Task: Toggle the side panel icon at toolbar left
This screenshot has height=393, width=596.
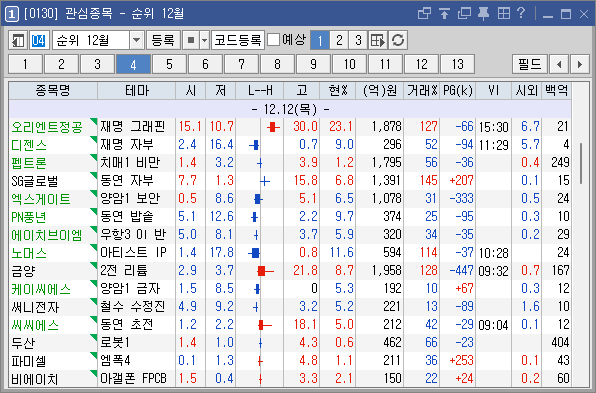Action: tap(18, 40)
